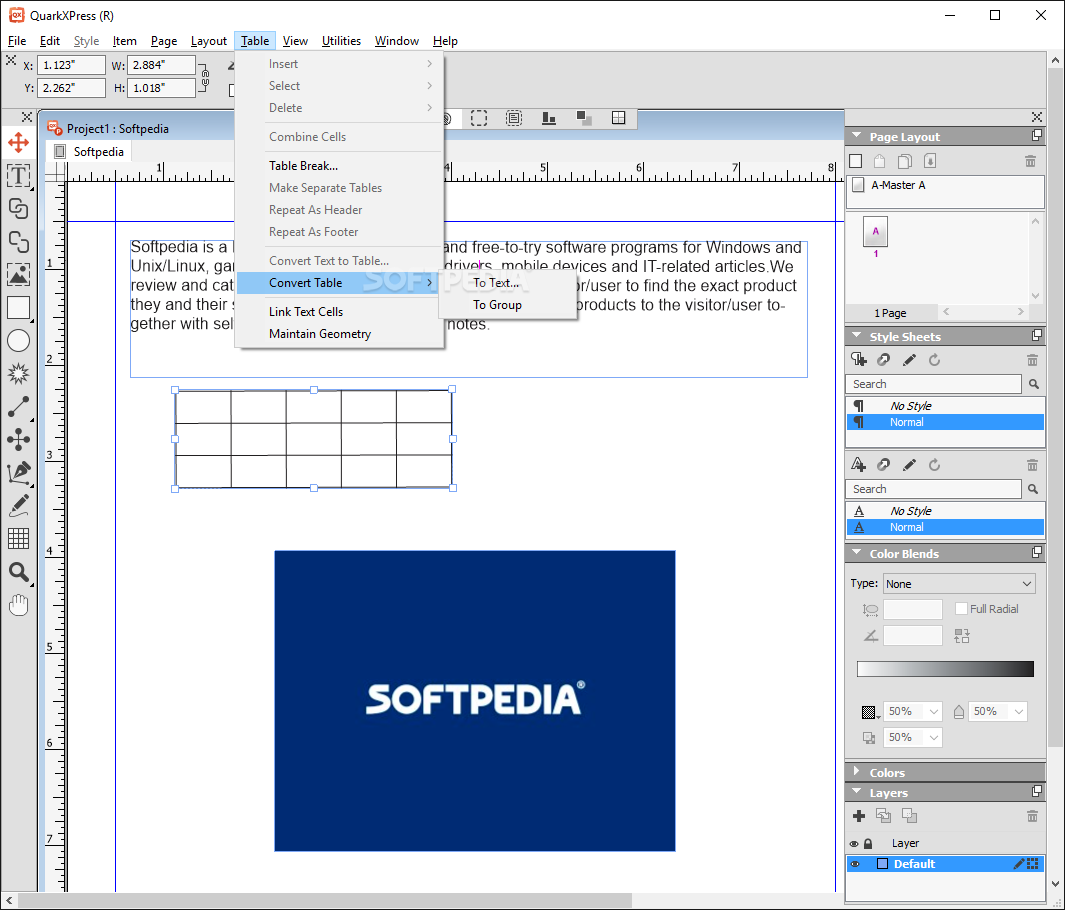This screenshot has width=1065, height=910.
Task: Toggle Layers panel lock column icon
Action: click(868, 843)
